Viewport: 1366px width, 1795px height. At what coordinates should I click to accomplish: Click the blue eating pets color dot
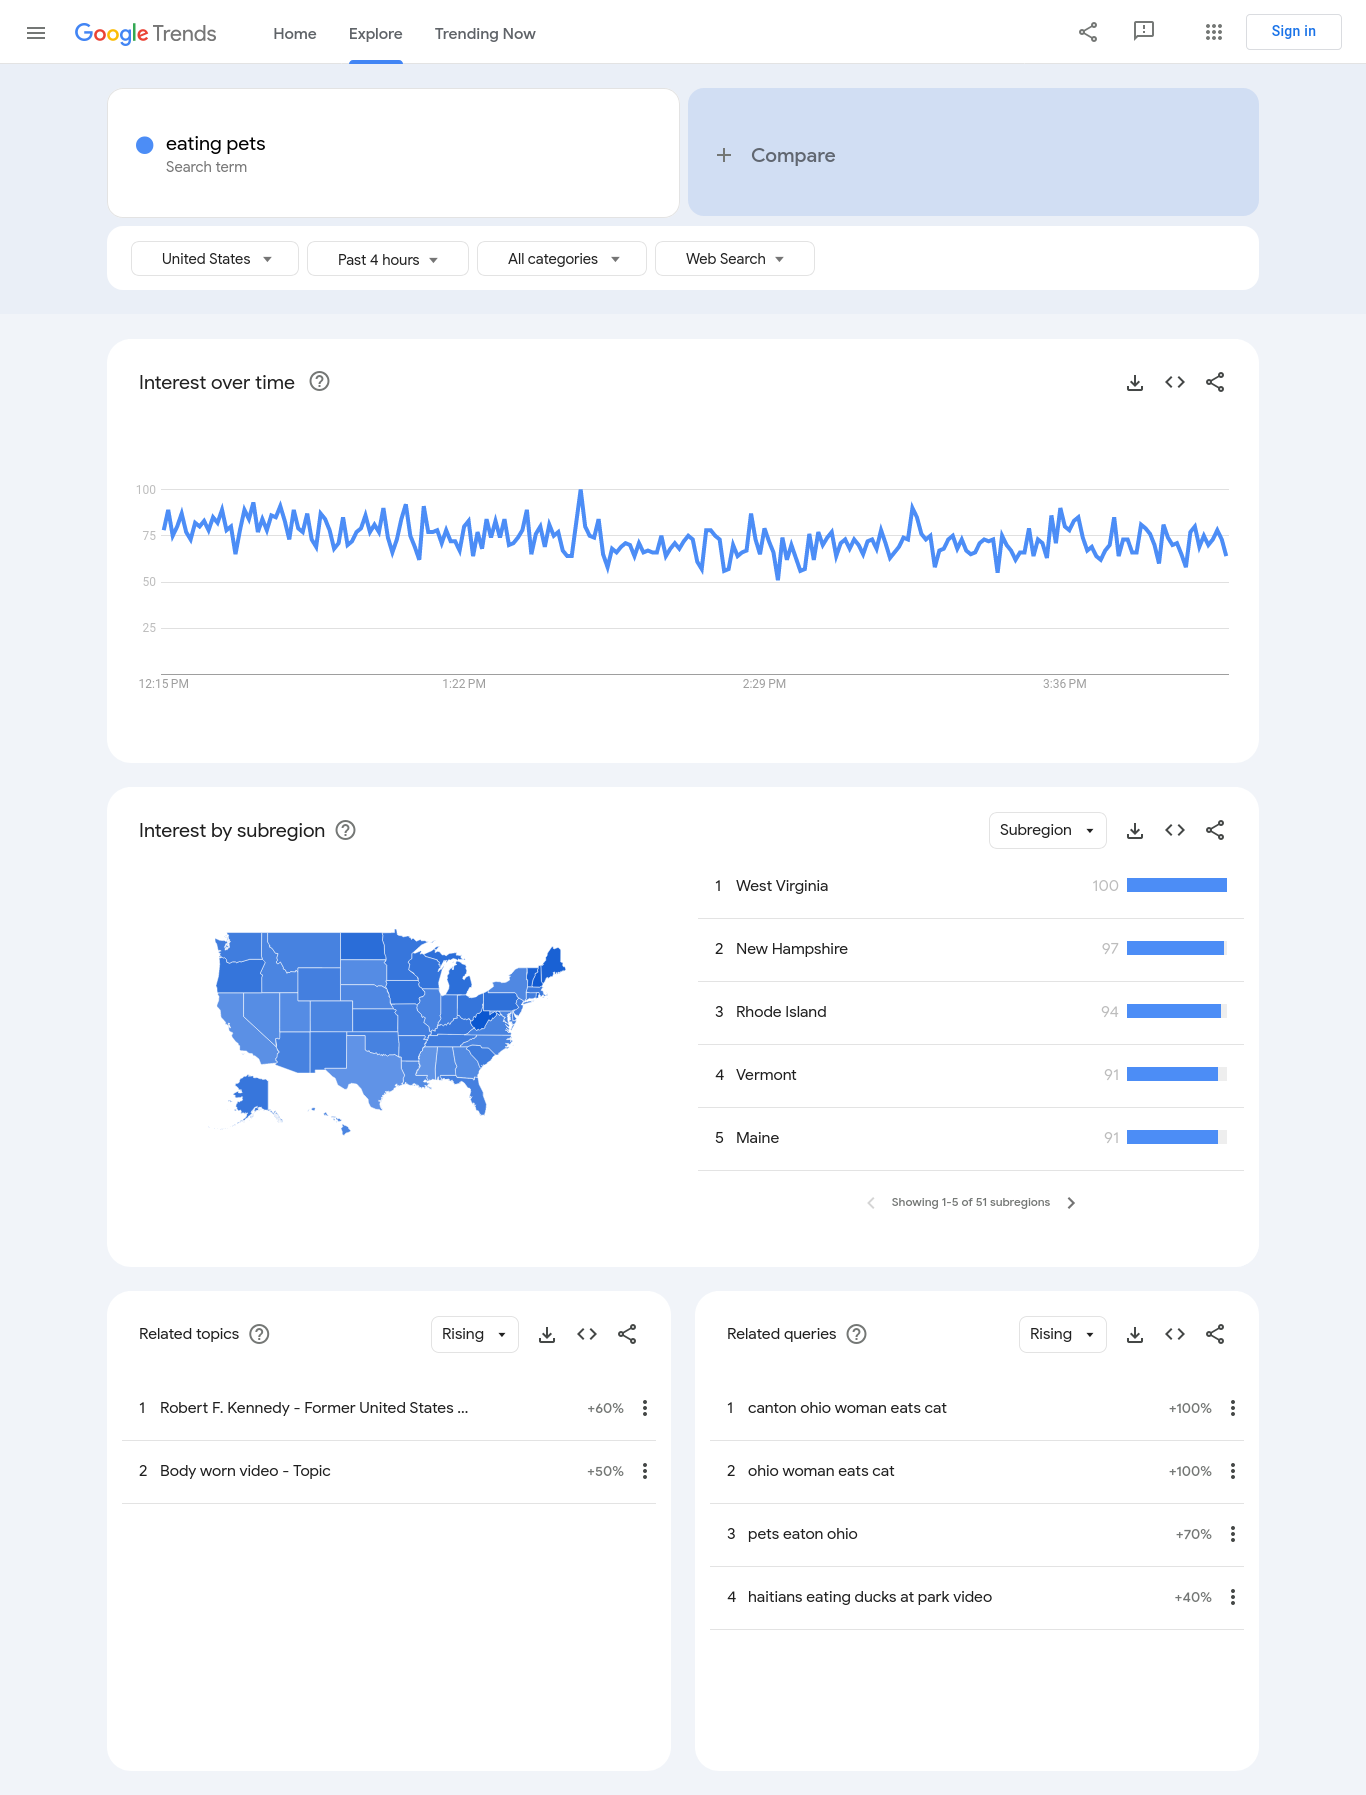click(x=145, y=145)
